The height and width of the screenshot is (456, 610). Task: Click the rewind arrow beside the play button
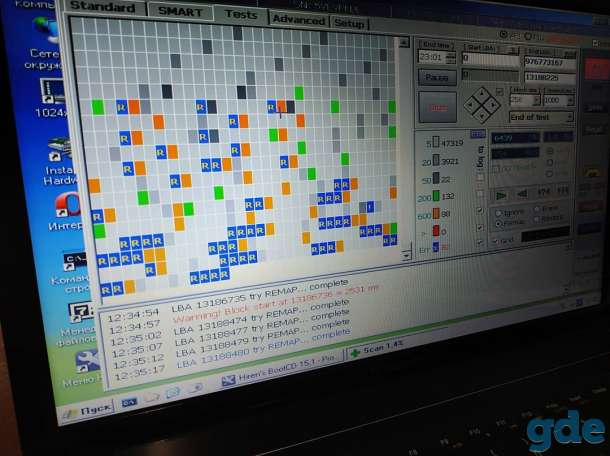[x=522, y=194]
